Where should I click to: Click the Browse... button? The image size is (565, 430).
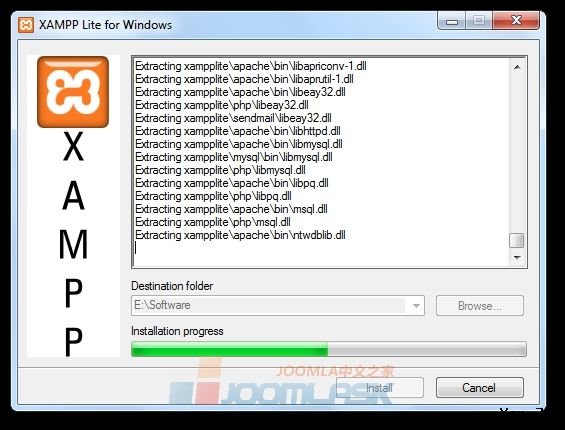pos(480,306)
